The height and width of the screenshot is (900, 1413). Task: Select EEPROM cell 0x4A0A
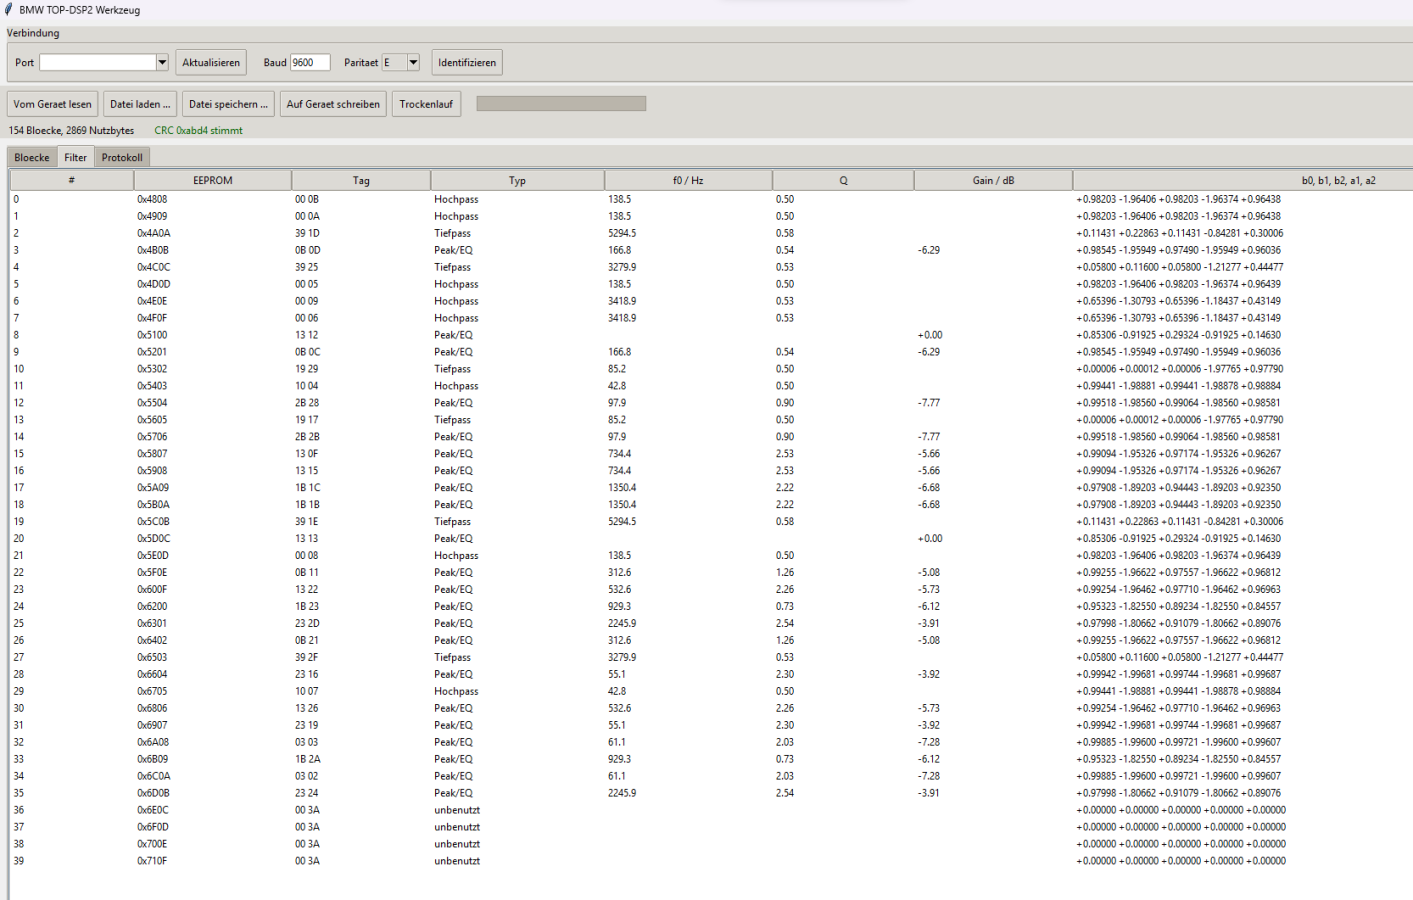click(x=153, y=233)
